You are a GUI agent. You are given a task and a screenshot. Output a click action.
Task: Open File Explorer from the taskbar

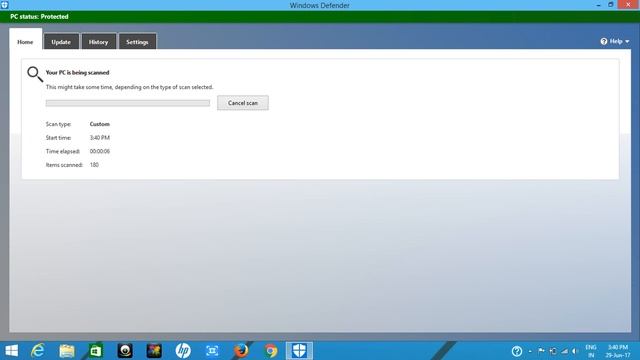pyautogui.click(x=67, y=351)
